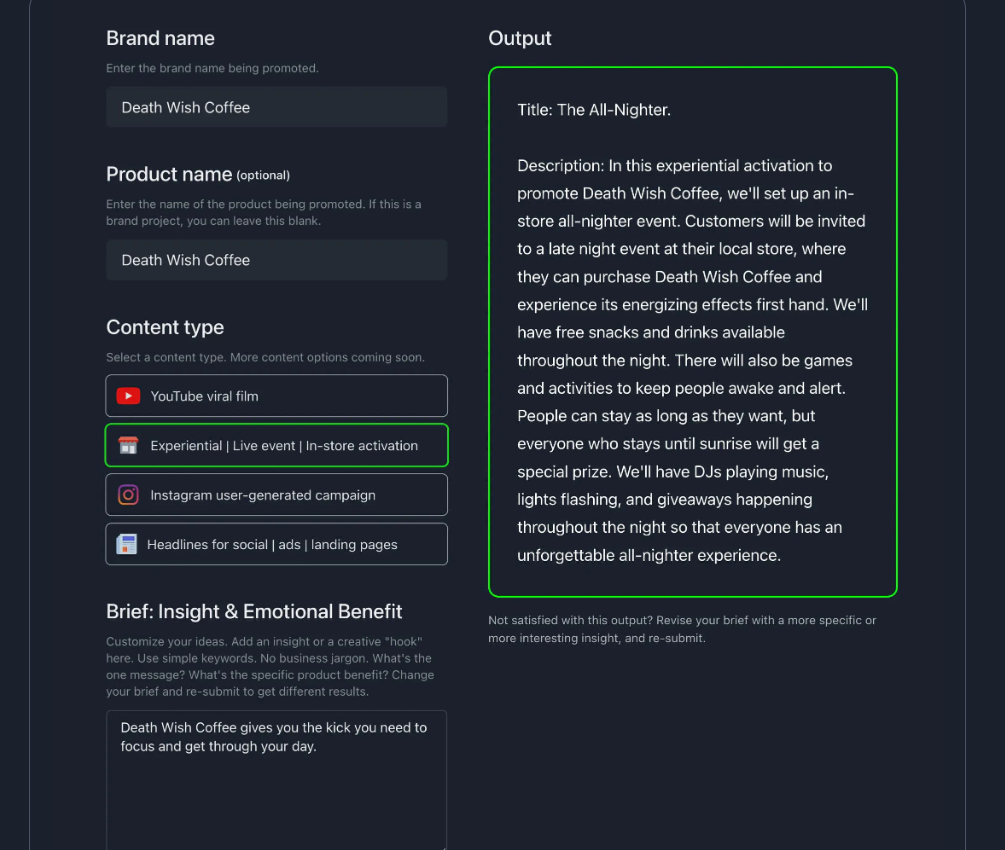Click the Instagram camera logo icon

click(x=128, y=495)
